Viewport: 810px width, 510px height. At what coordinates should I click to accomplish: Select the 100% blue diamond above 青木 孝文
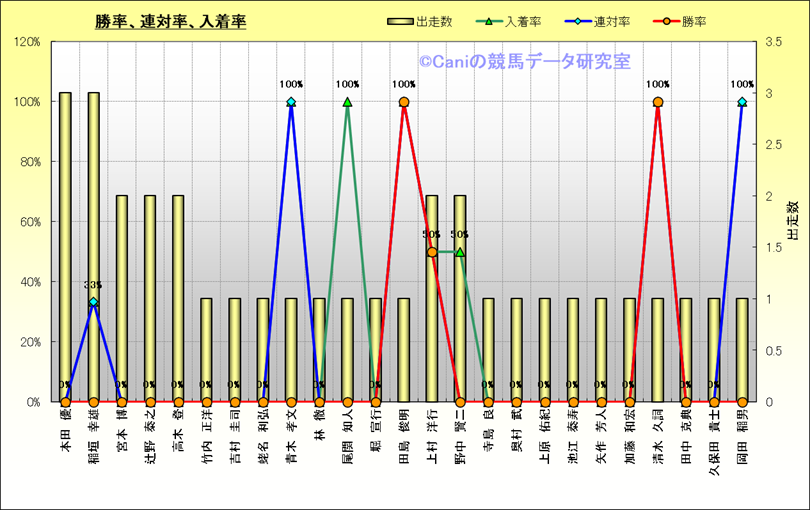coord(291,102)
